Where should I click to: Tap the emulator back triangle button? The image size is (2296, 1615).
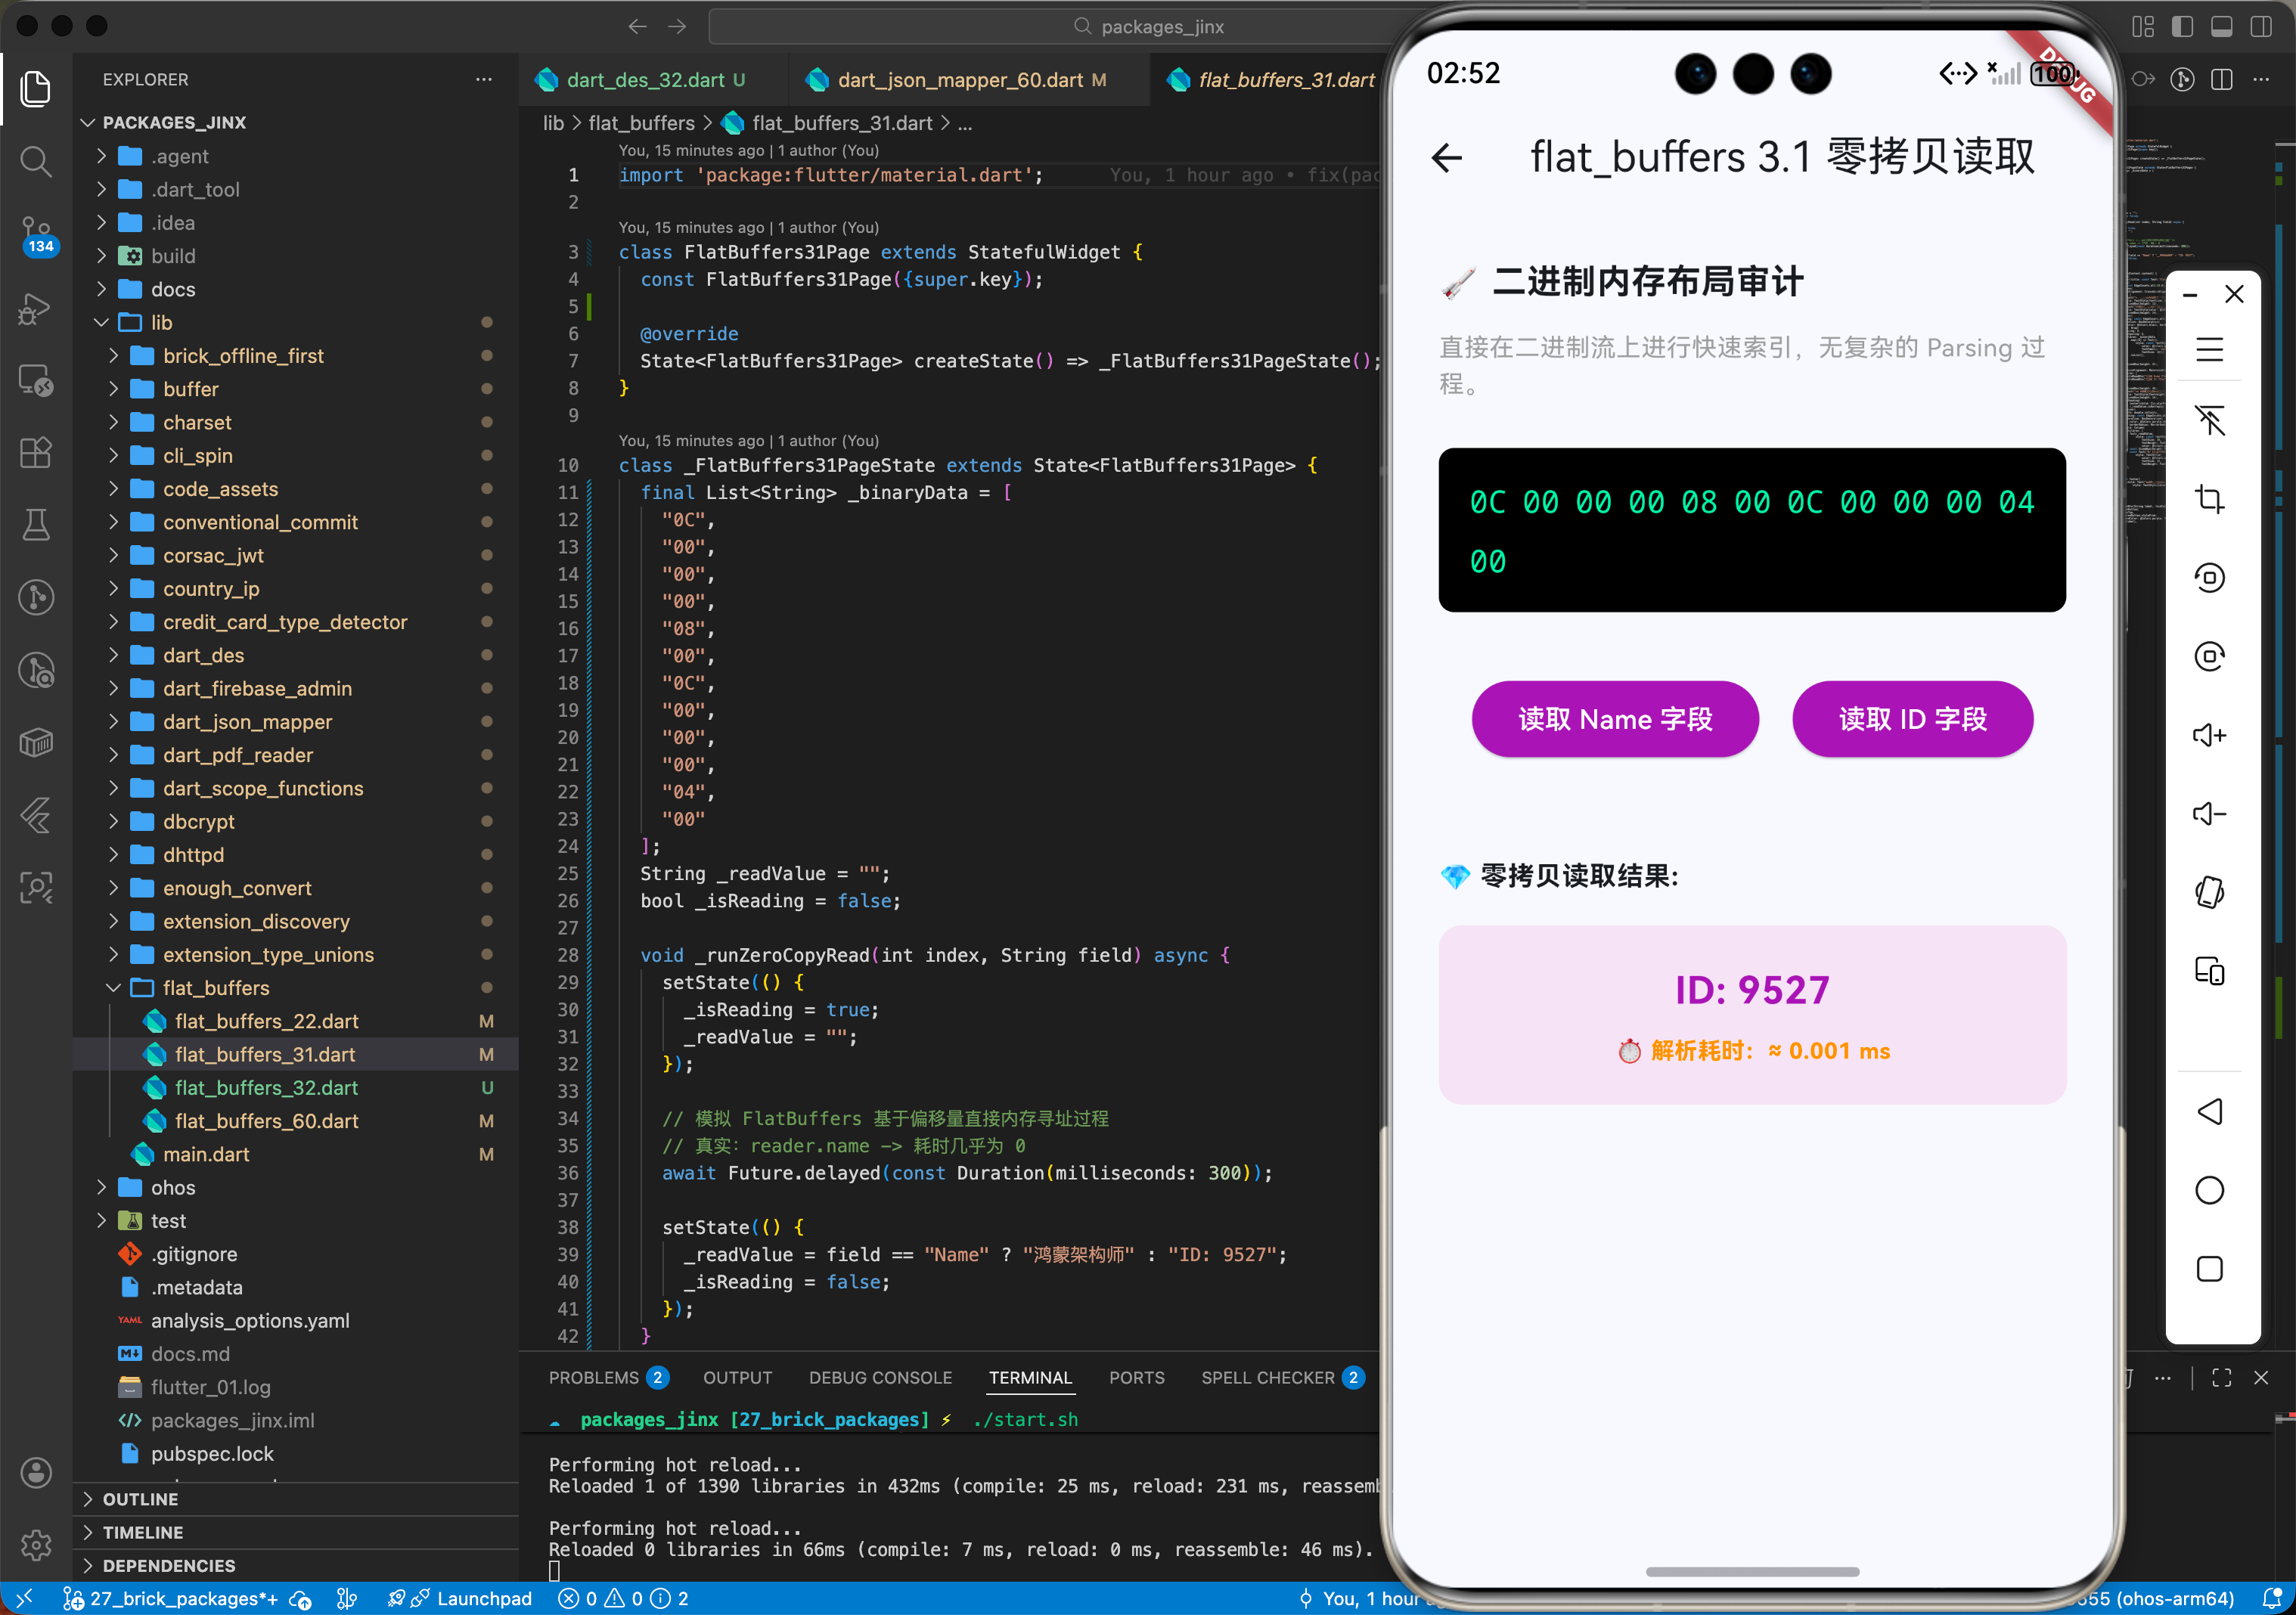(2209, 1111)
